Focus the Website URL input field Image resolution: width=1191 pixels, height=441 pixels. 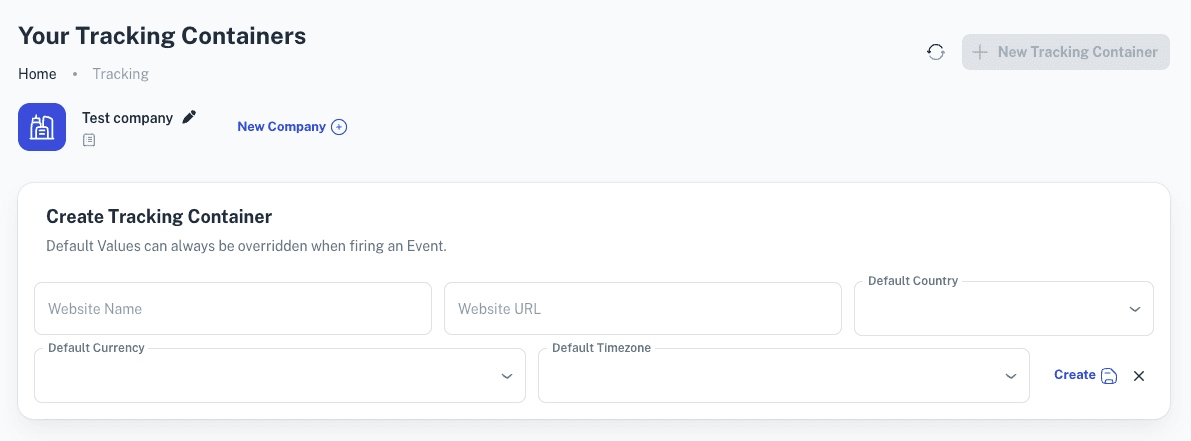(643, 309)
